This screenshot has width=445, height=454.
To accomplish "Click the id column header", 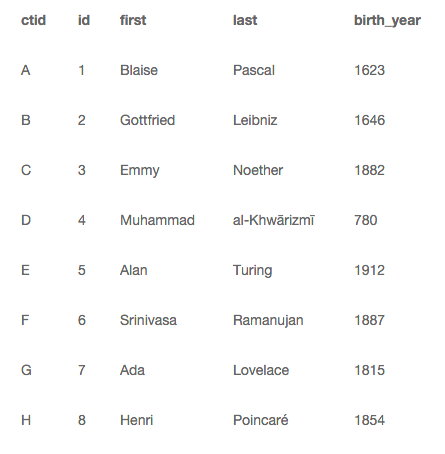I will tap(84, 20).
